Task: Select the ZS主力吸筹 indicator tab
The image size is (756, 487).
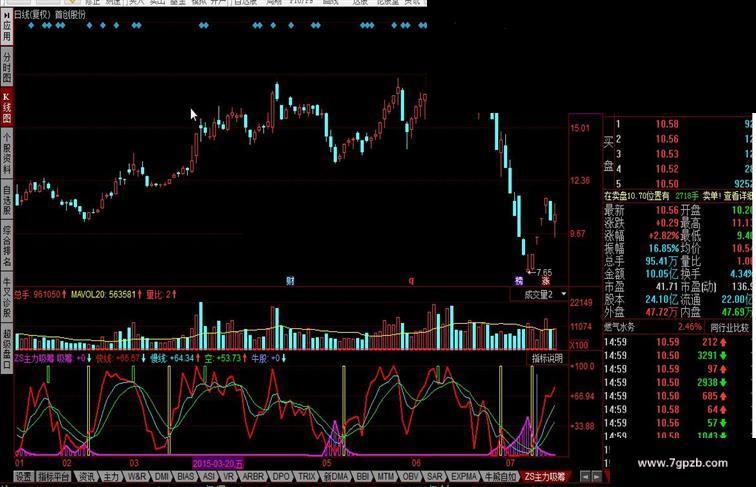Action: [x=545, y=476]
